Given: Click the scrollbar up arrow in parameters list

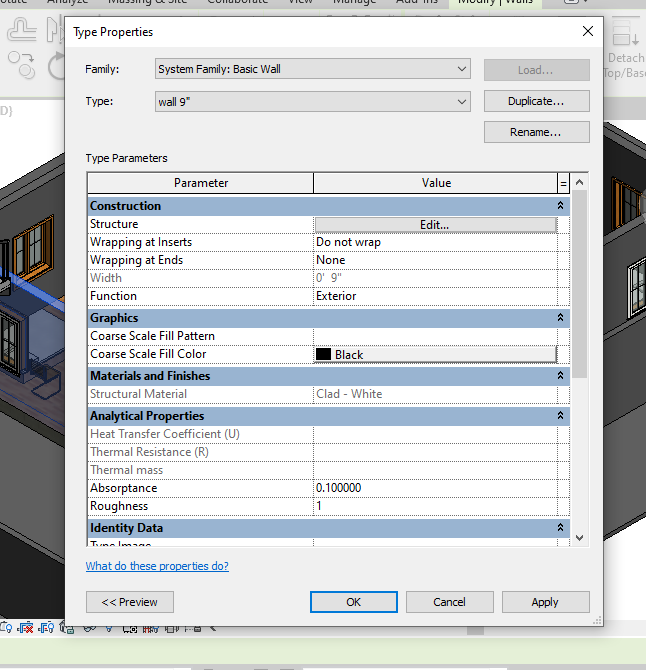Looking at the screenshot, I should 579,182.
